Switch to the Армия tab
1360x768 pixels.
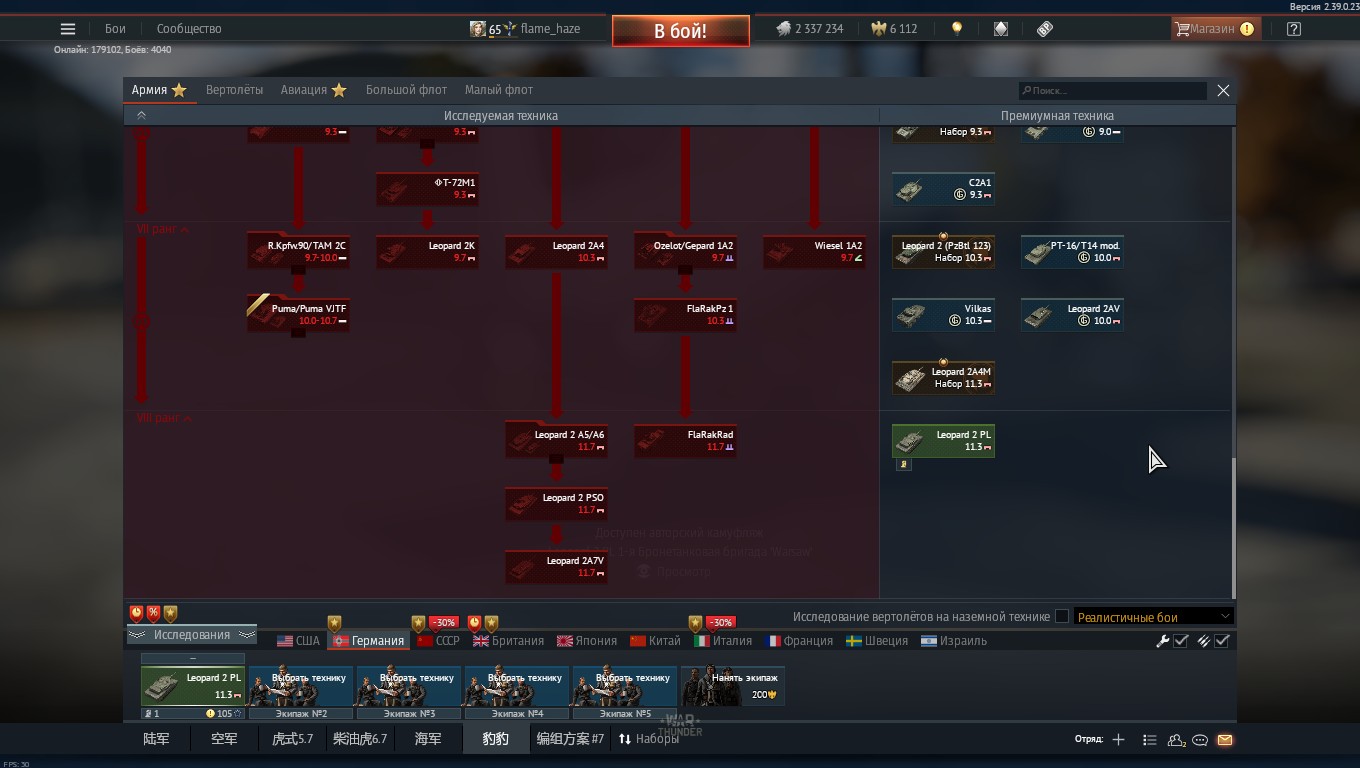click(x=159, y=90)
